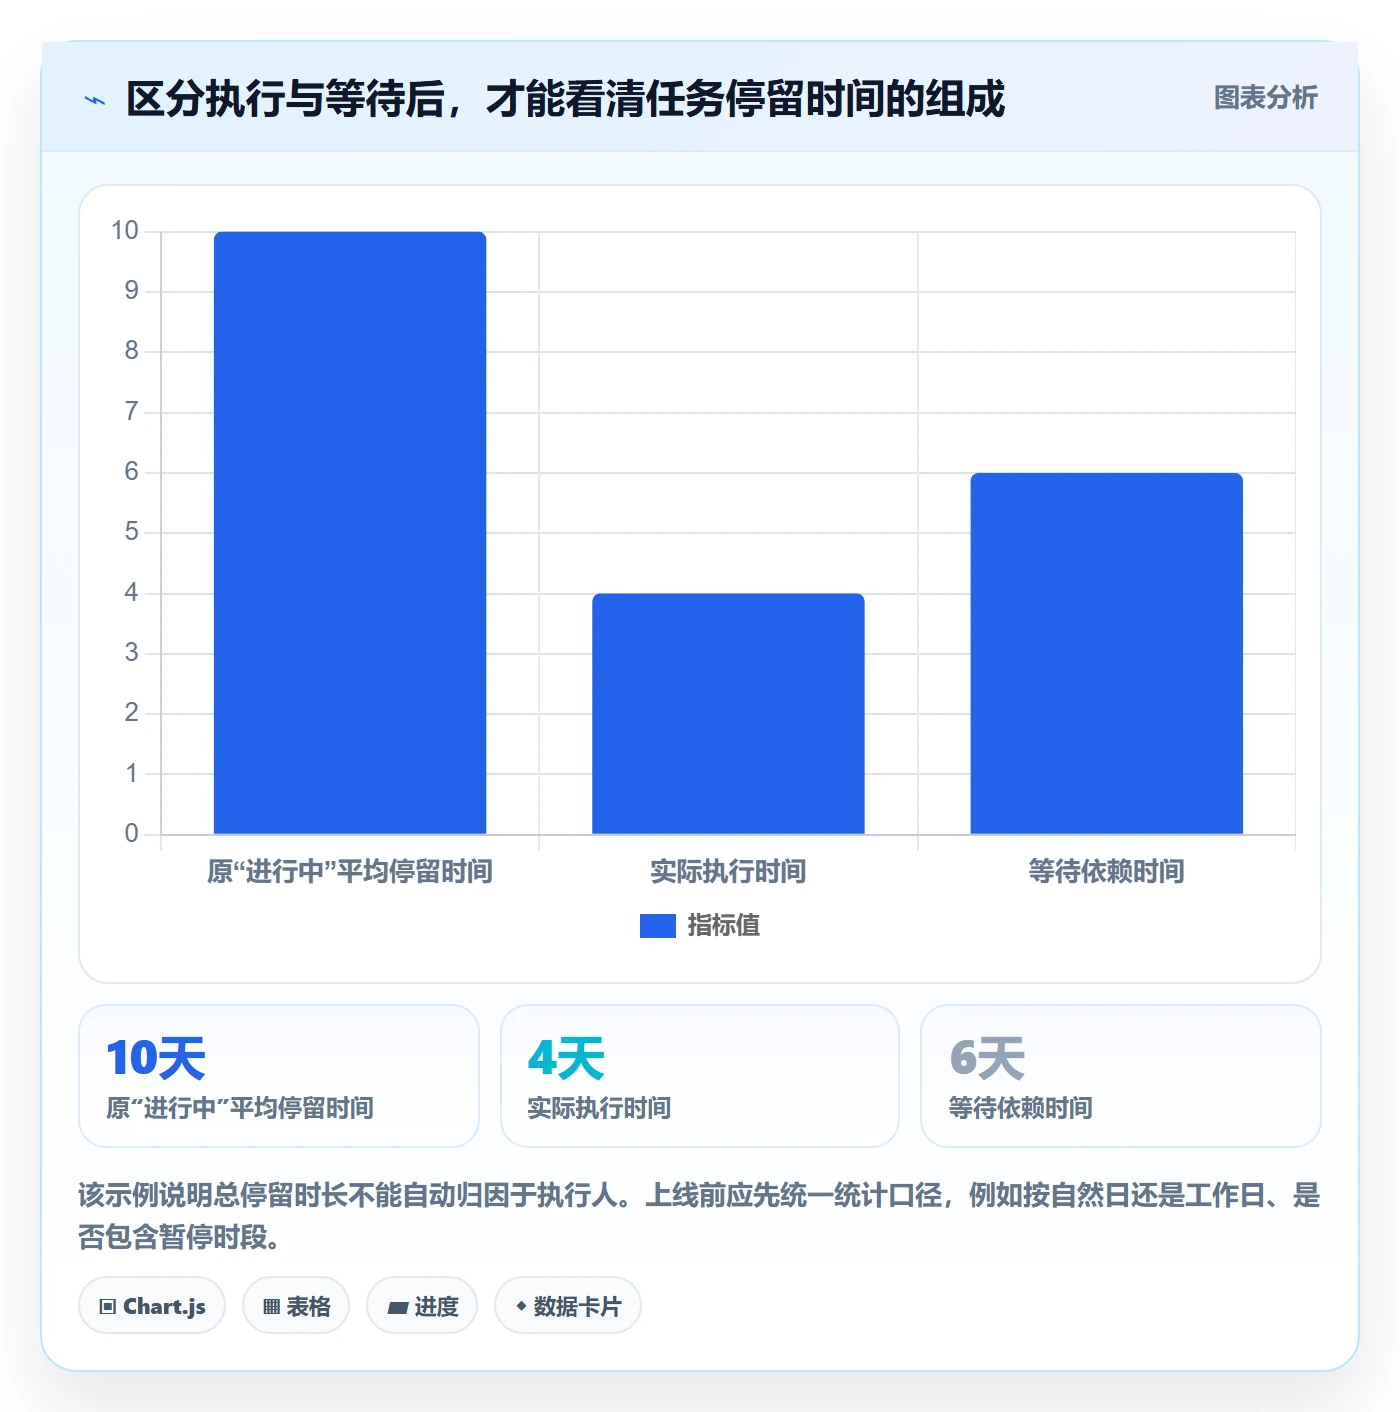The image size is (1400, 1412).
Task: Click the grid icon in the 表格 chip
Action: pyautogui.click(x=271, y=1306)
